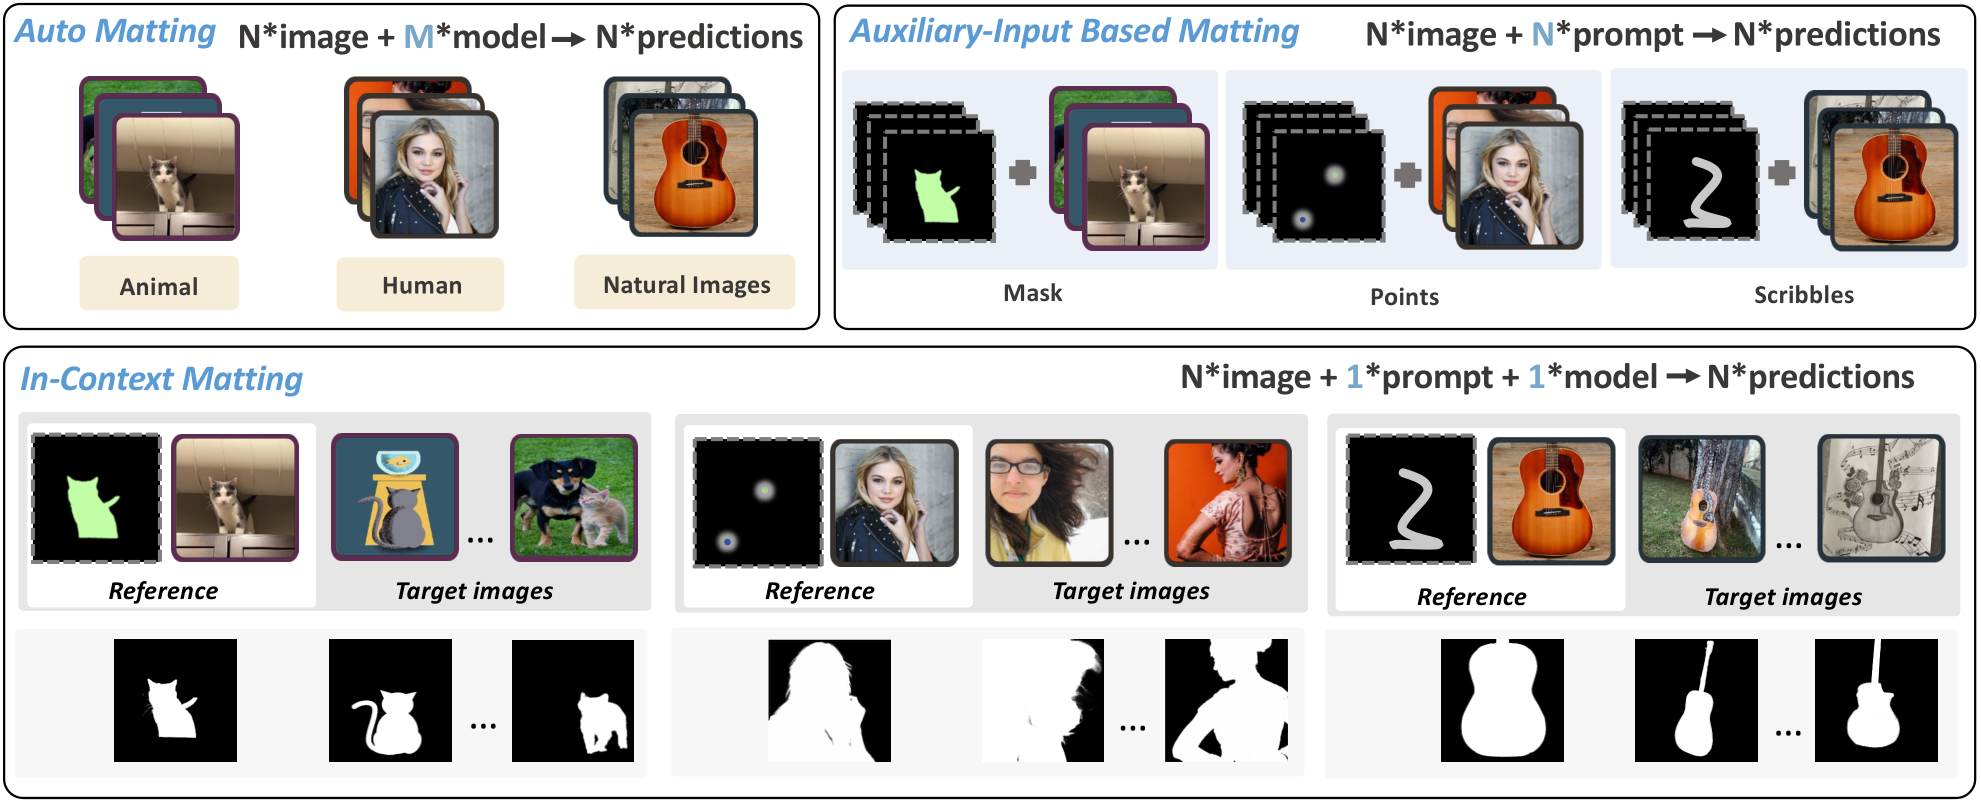Click the arrow in the Auto Matting formula
The height and width of the screenshot is (803, 1981).
pyautogui.click(x=569, y=40)
